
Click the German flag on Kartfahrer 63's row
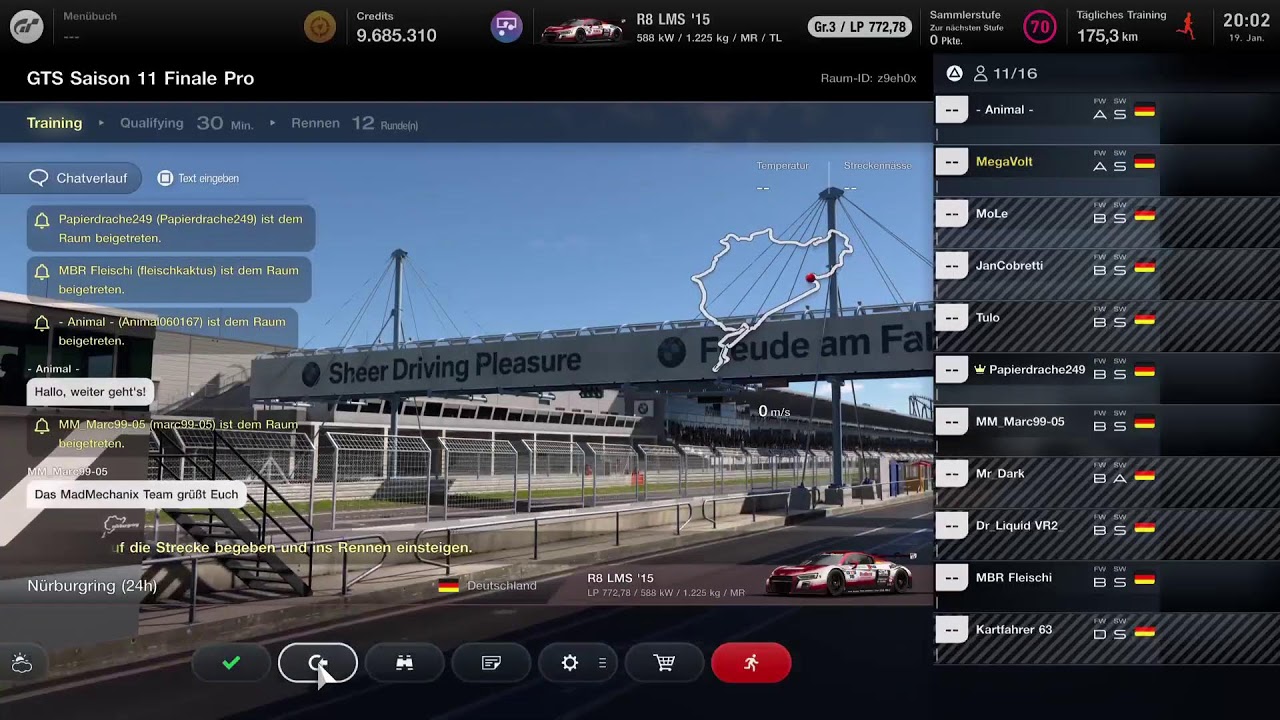[x=1144, y=630]
